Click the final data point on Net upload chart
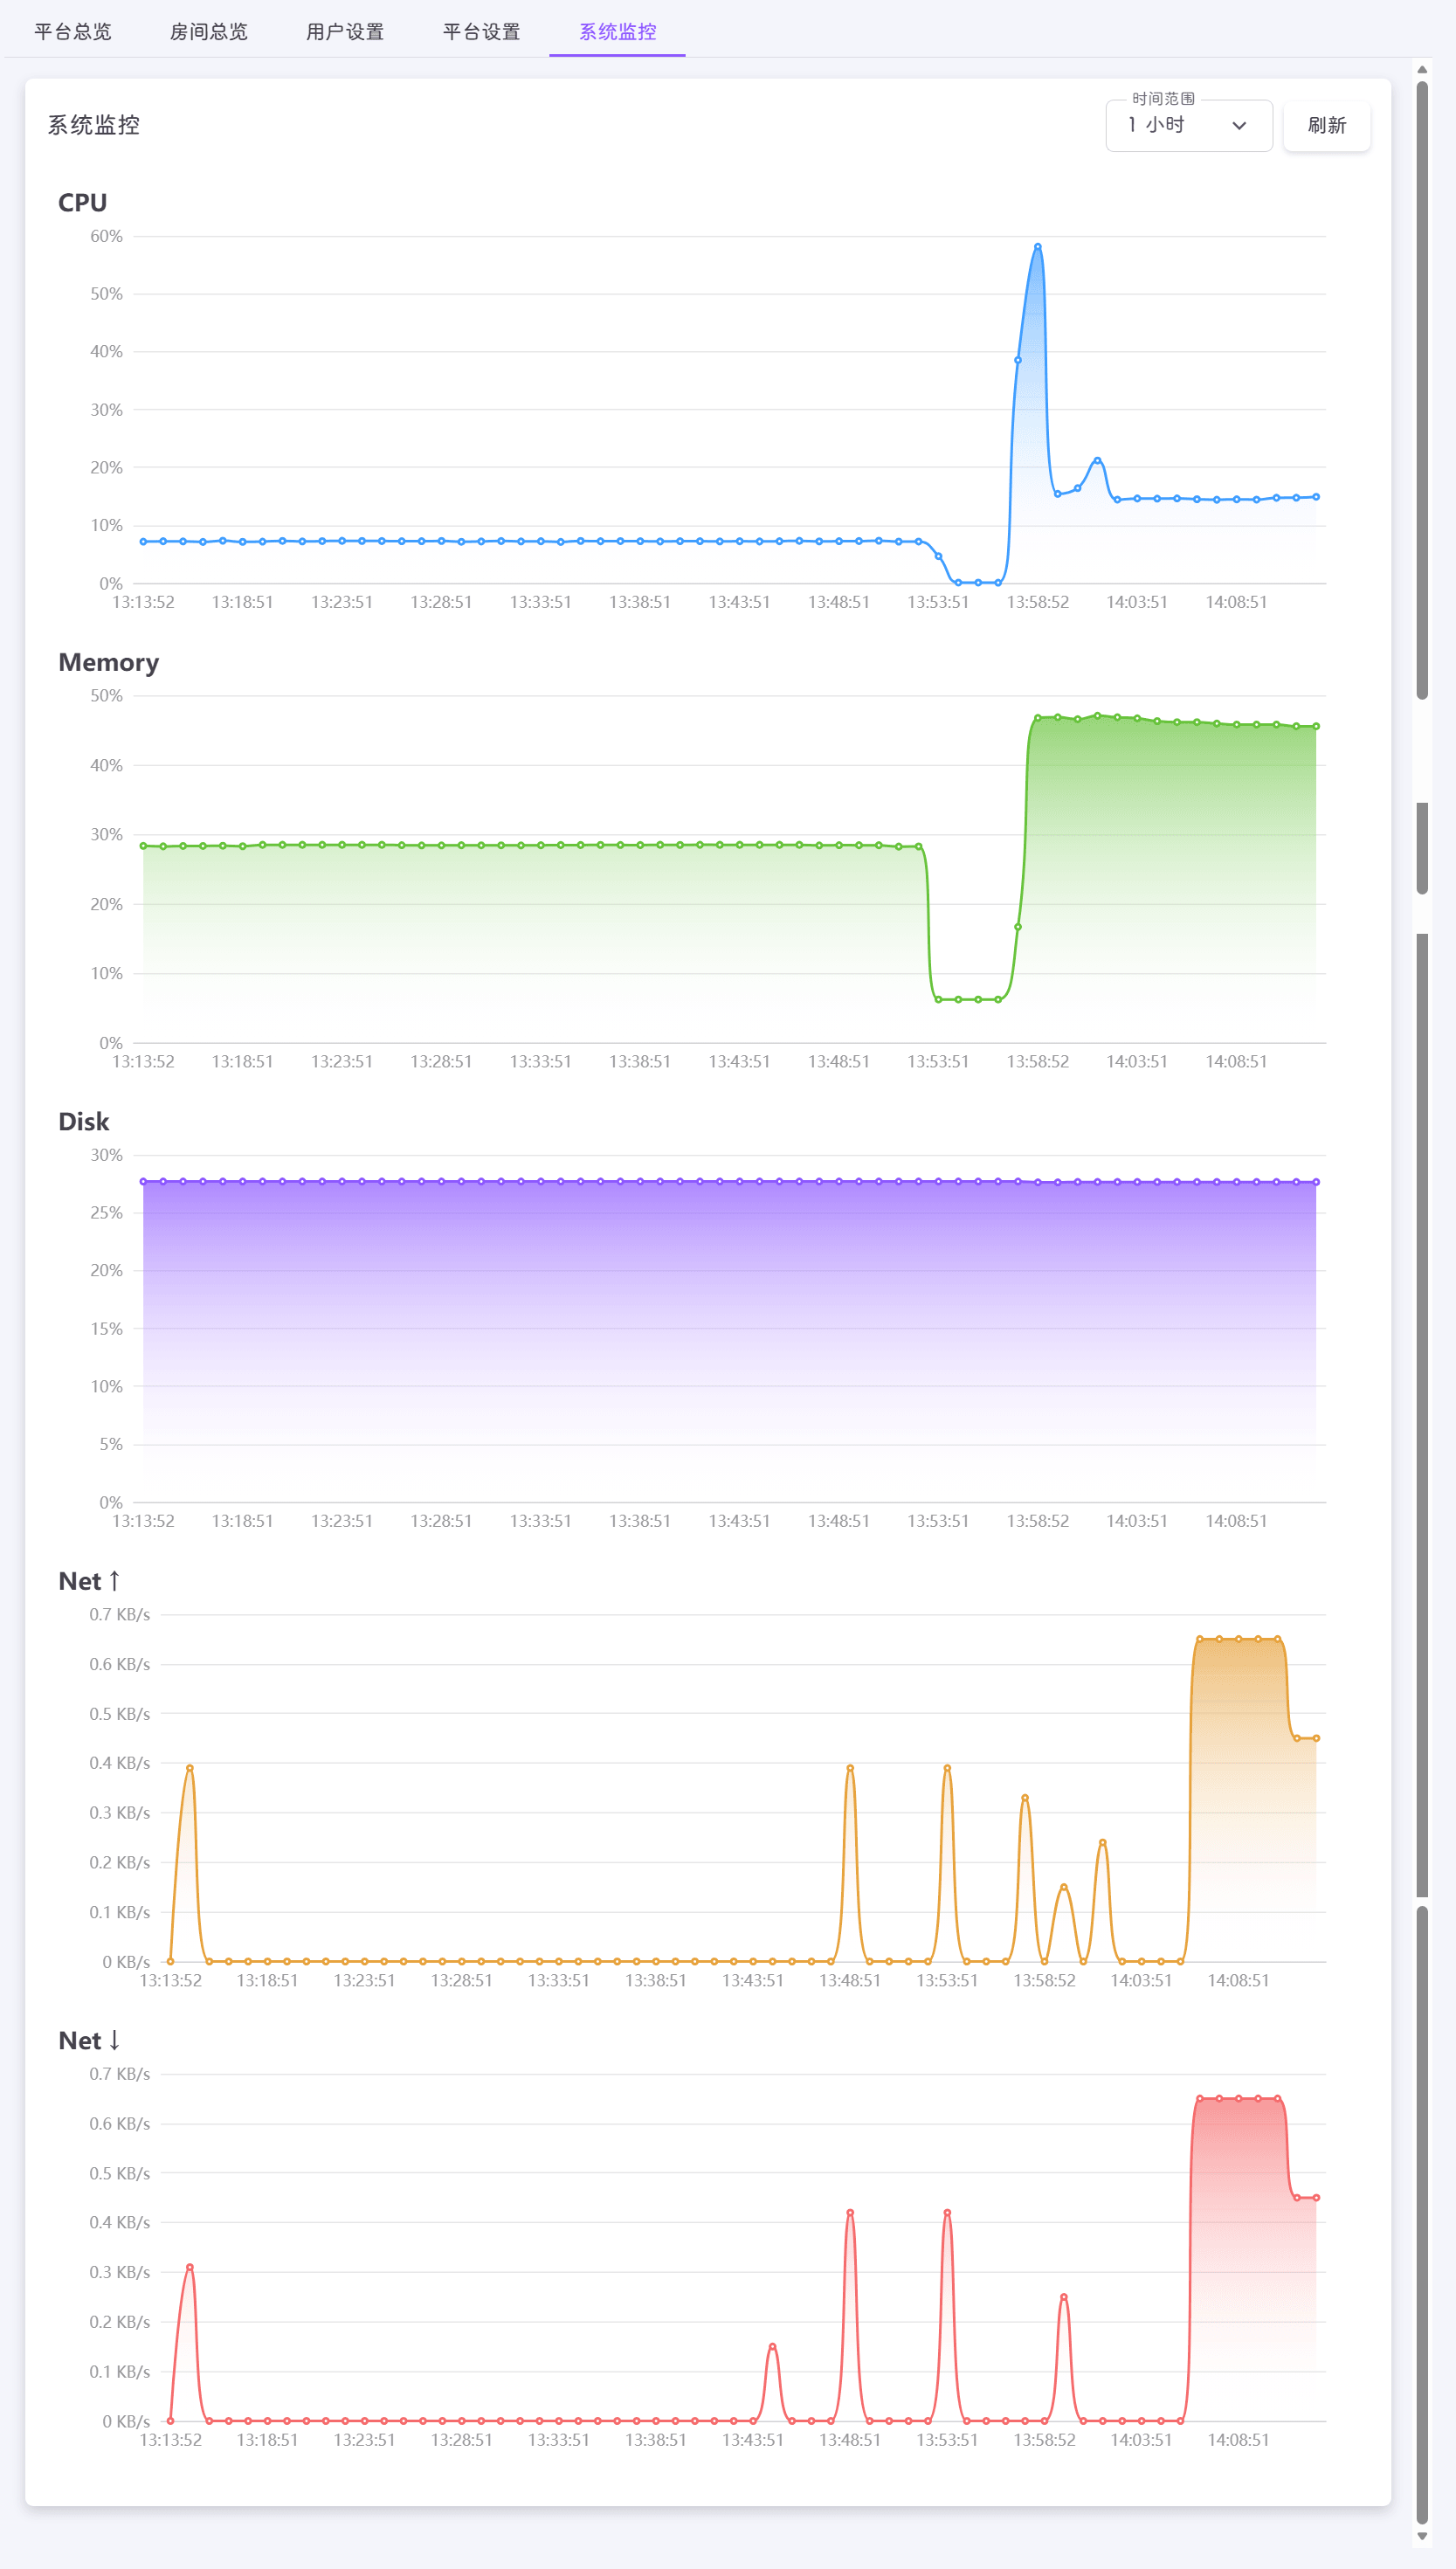 (x=1316, y=1739)
